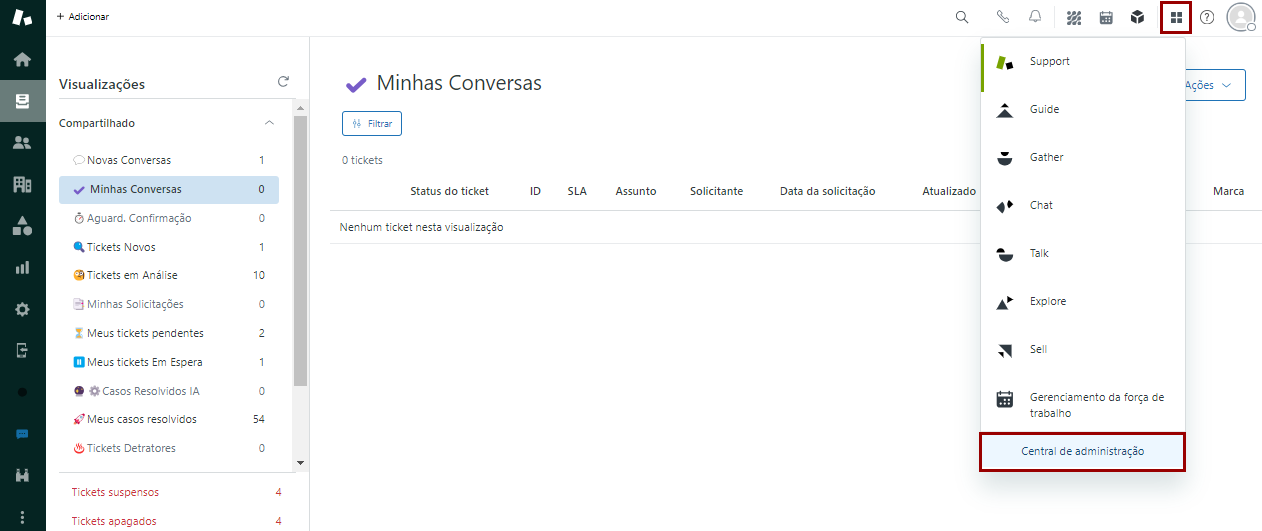Open the help question mark icon

(1207, 17)
